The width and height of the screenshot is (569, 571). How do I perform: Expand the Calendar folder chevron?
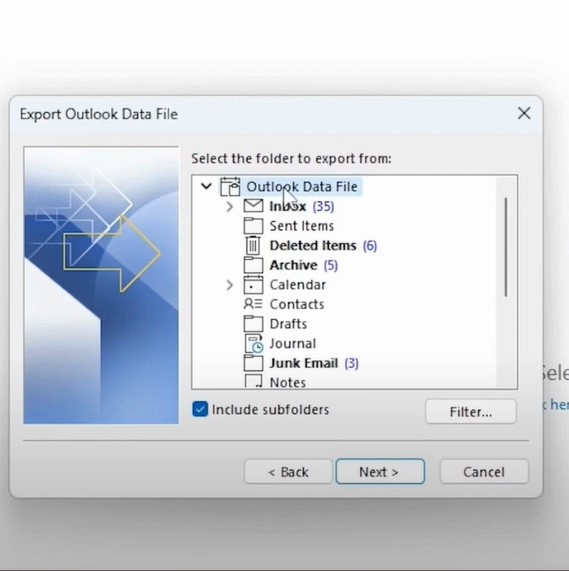pos(229,285)
